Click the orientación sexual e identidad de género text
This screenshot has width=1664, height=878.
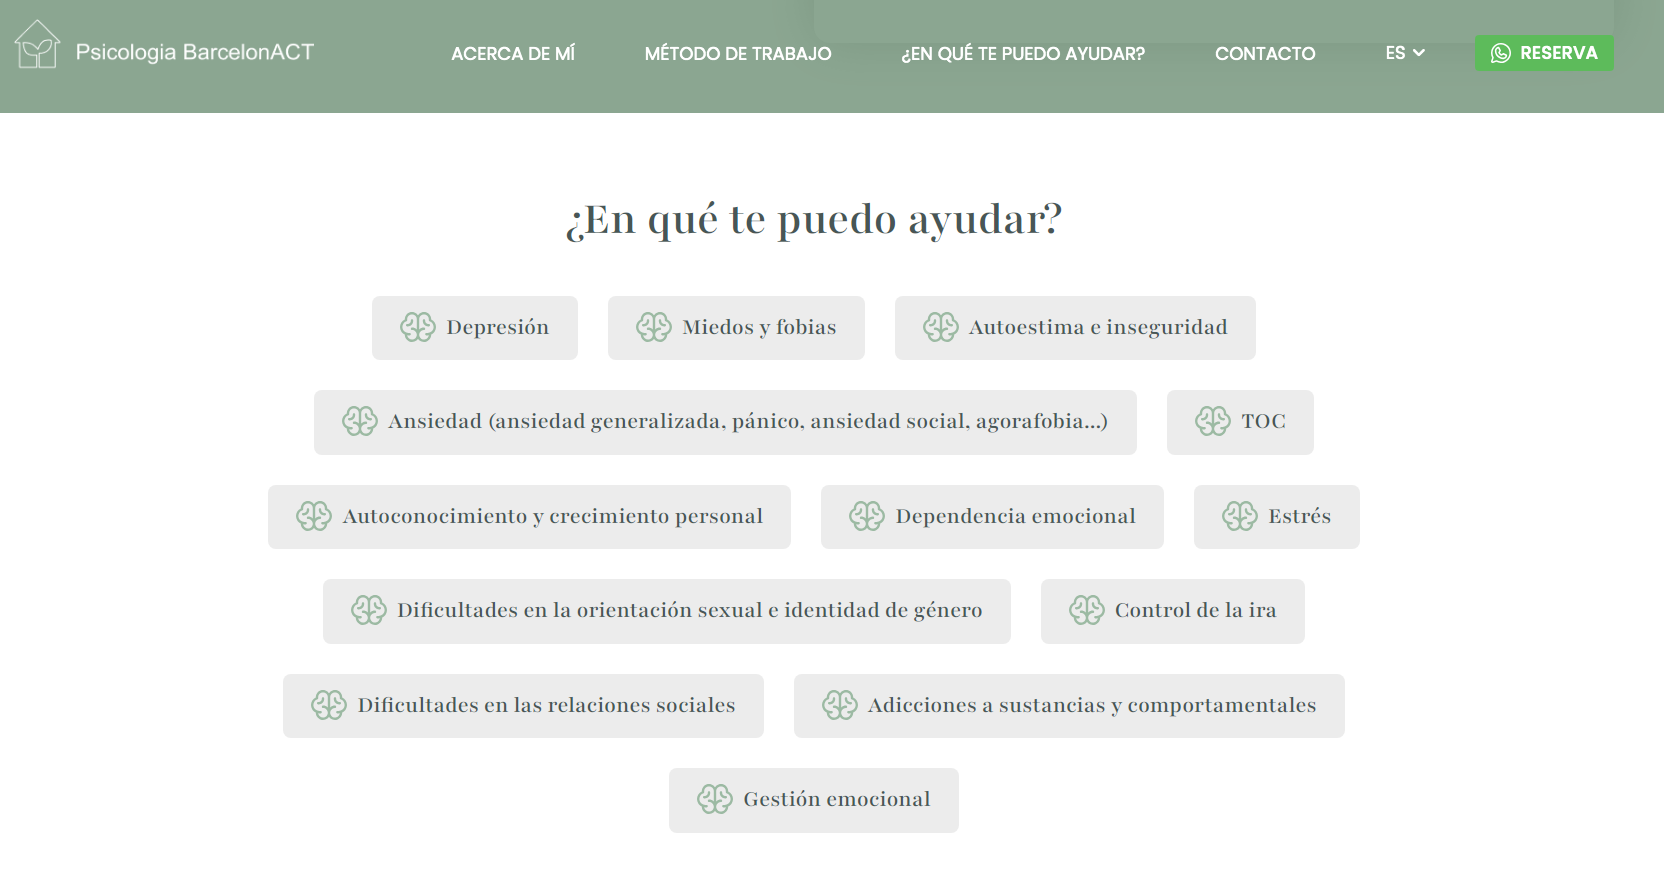click(x=689, y=610)
